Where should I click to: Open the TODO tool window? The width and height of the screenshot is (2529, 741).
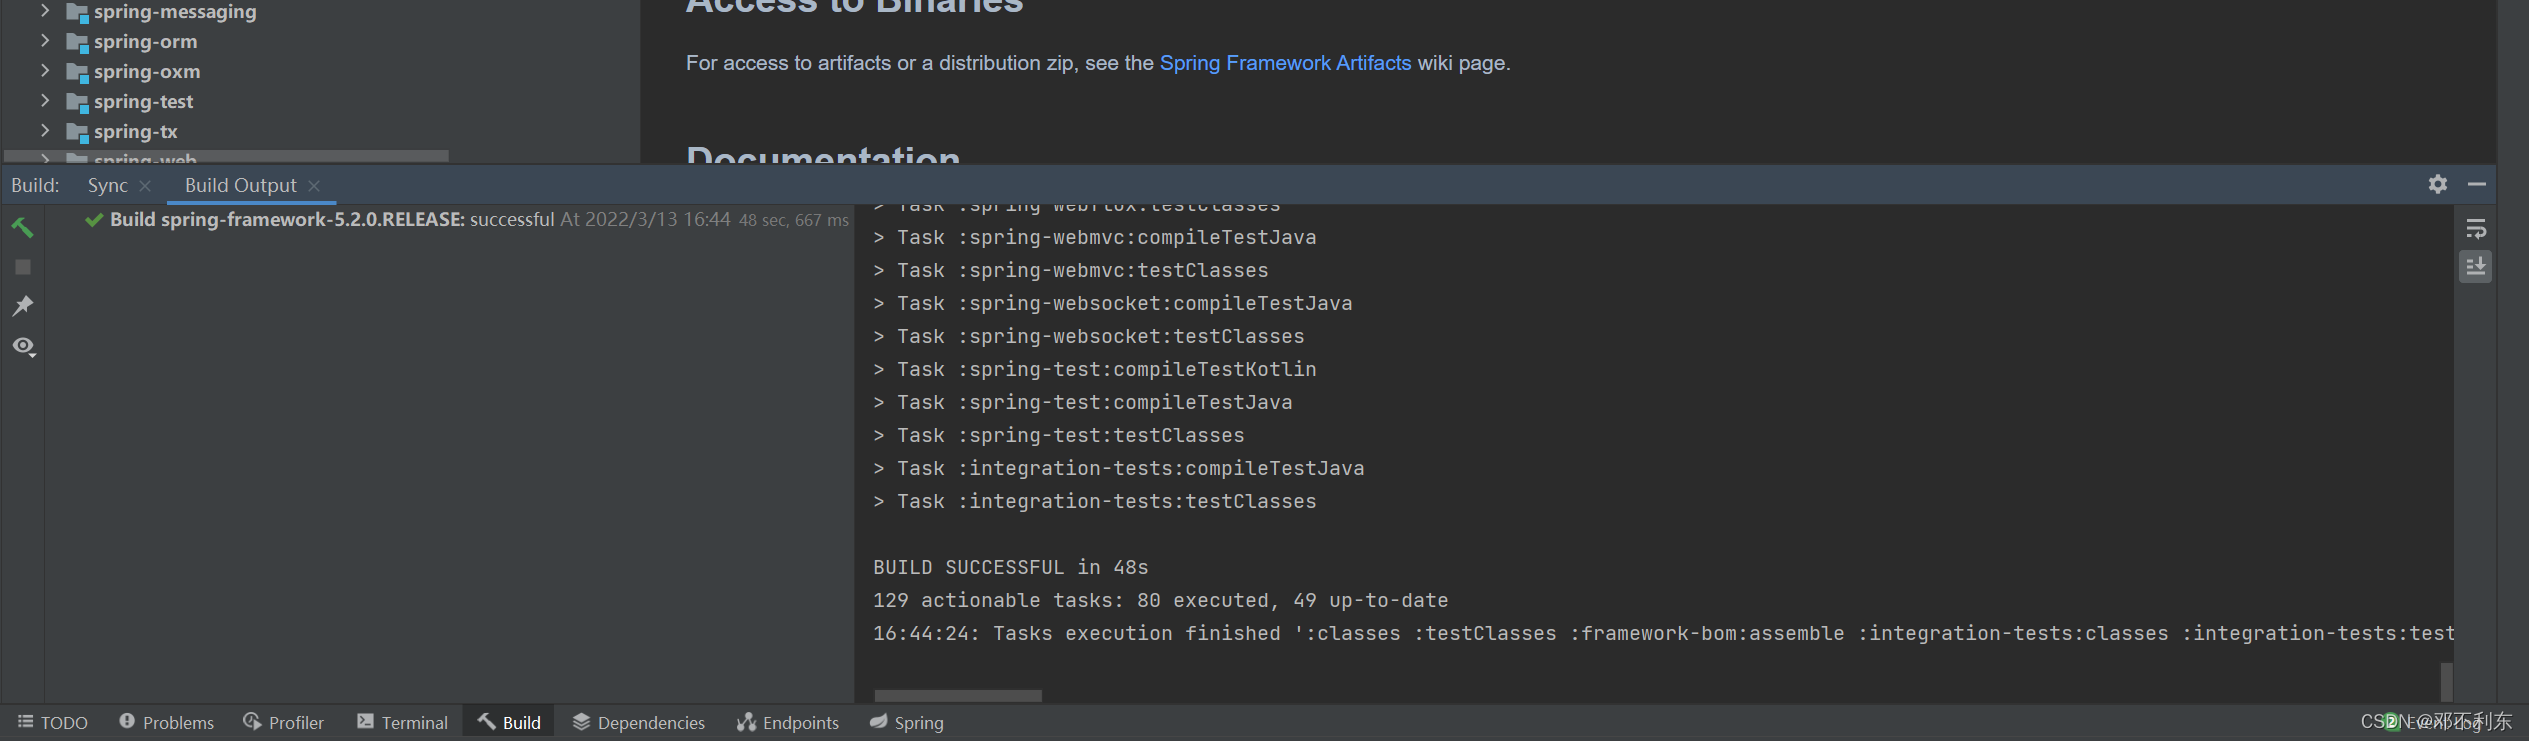53,722
